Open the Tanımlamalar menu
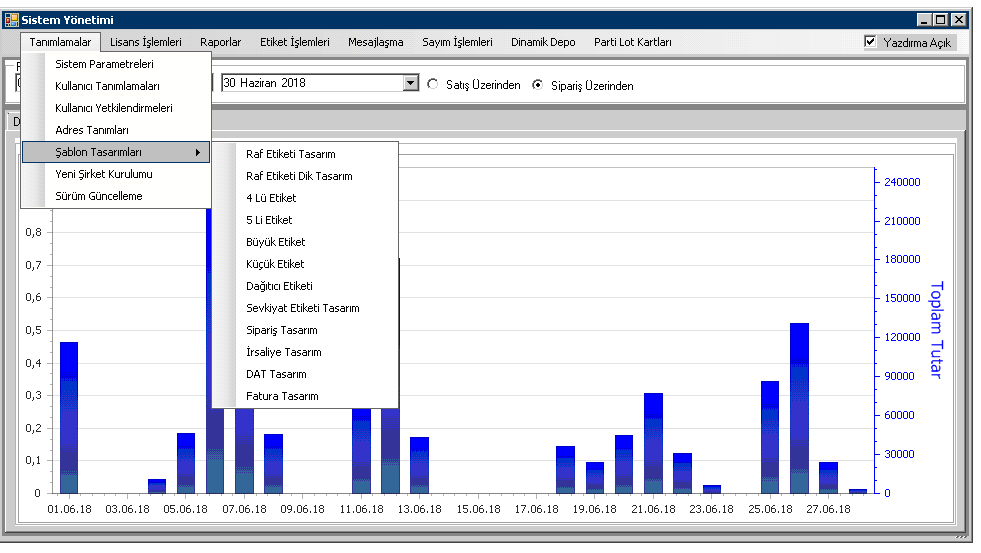This screenshot has height=553, width=981. (60, 42)
